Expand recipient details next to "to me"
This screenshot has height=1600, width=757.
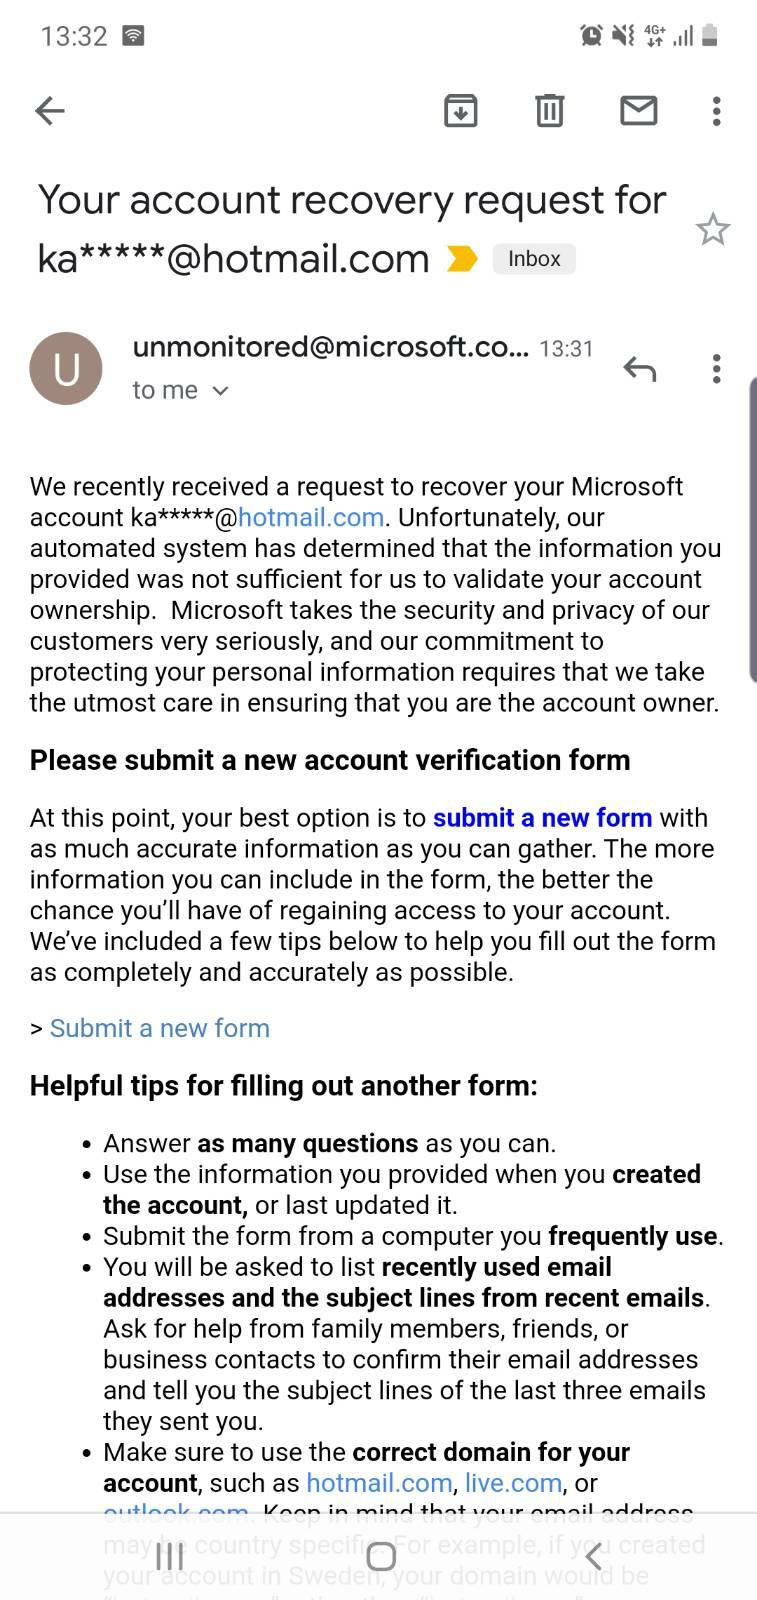pyautogui.click(x=221, y=391)
